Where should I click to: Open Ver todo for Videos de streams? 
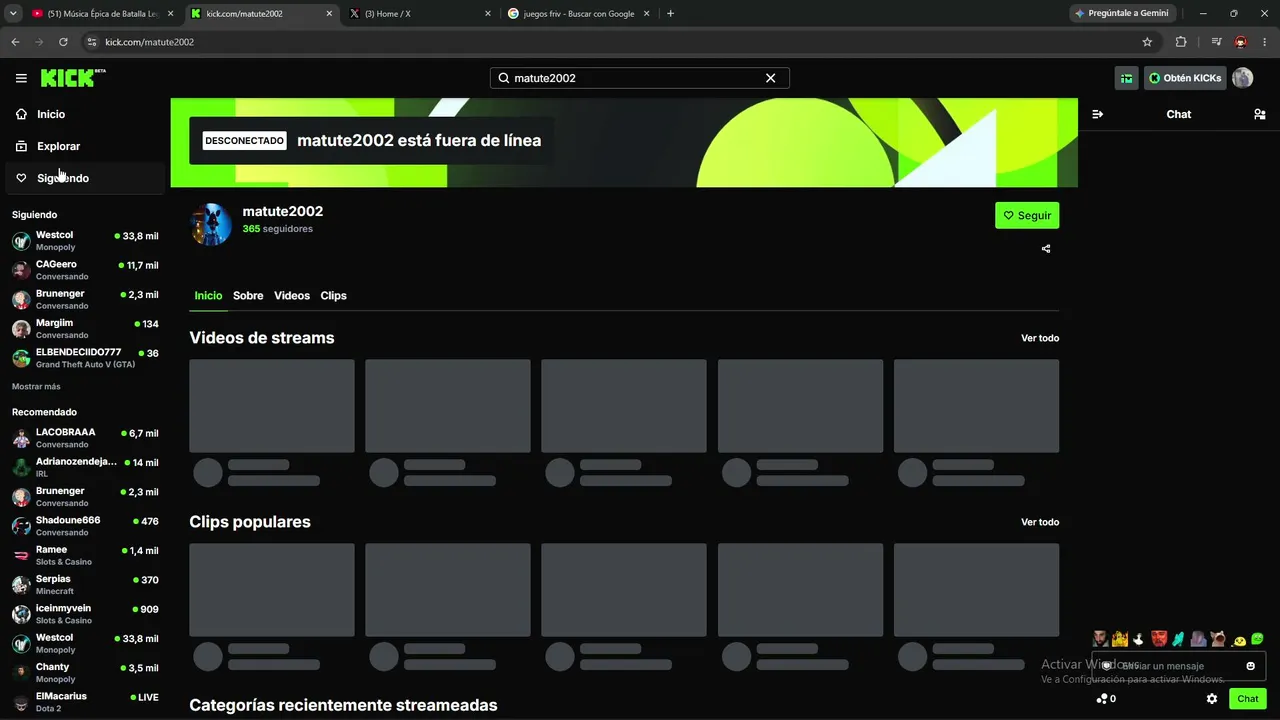click(1040, 338)
